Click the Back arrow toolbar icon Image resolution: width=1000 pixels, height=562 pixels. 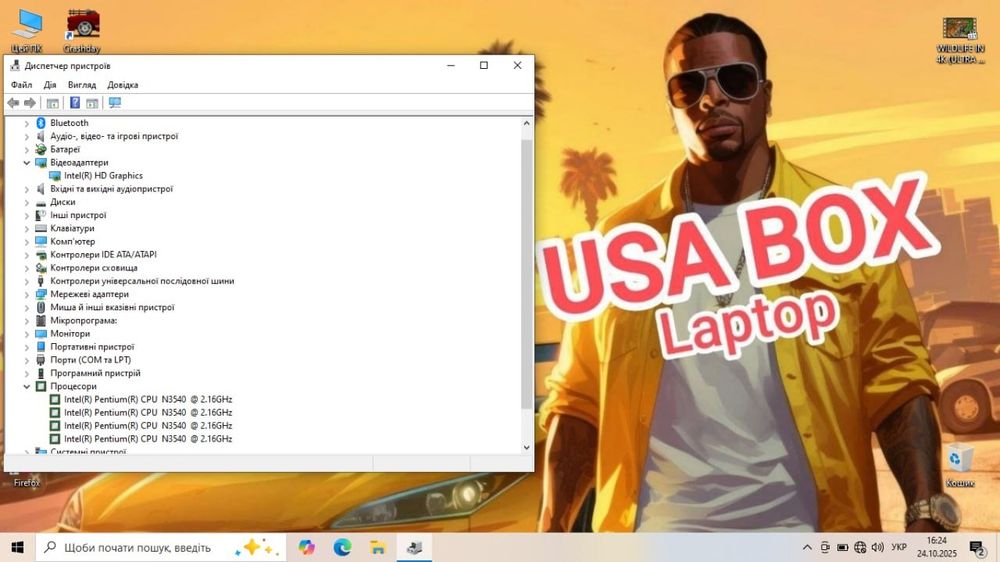click(13, 103)
